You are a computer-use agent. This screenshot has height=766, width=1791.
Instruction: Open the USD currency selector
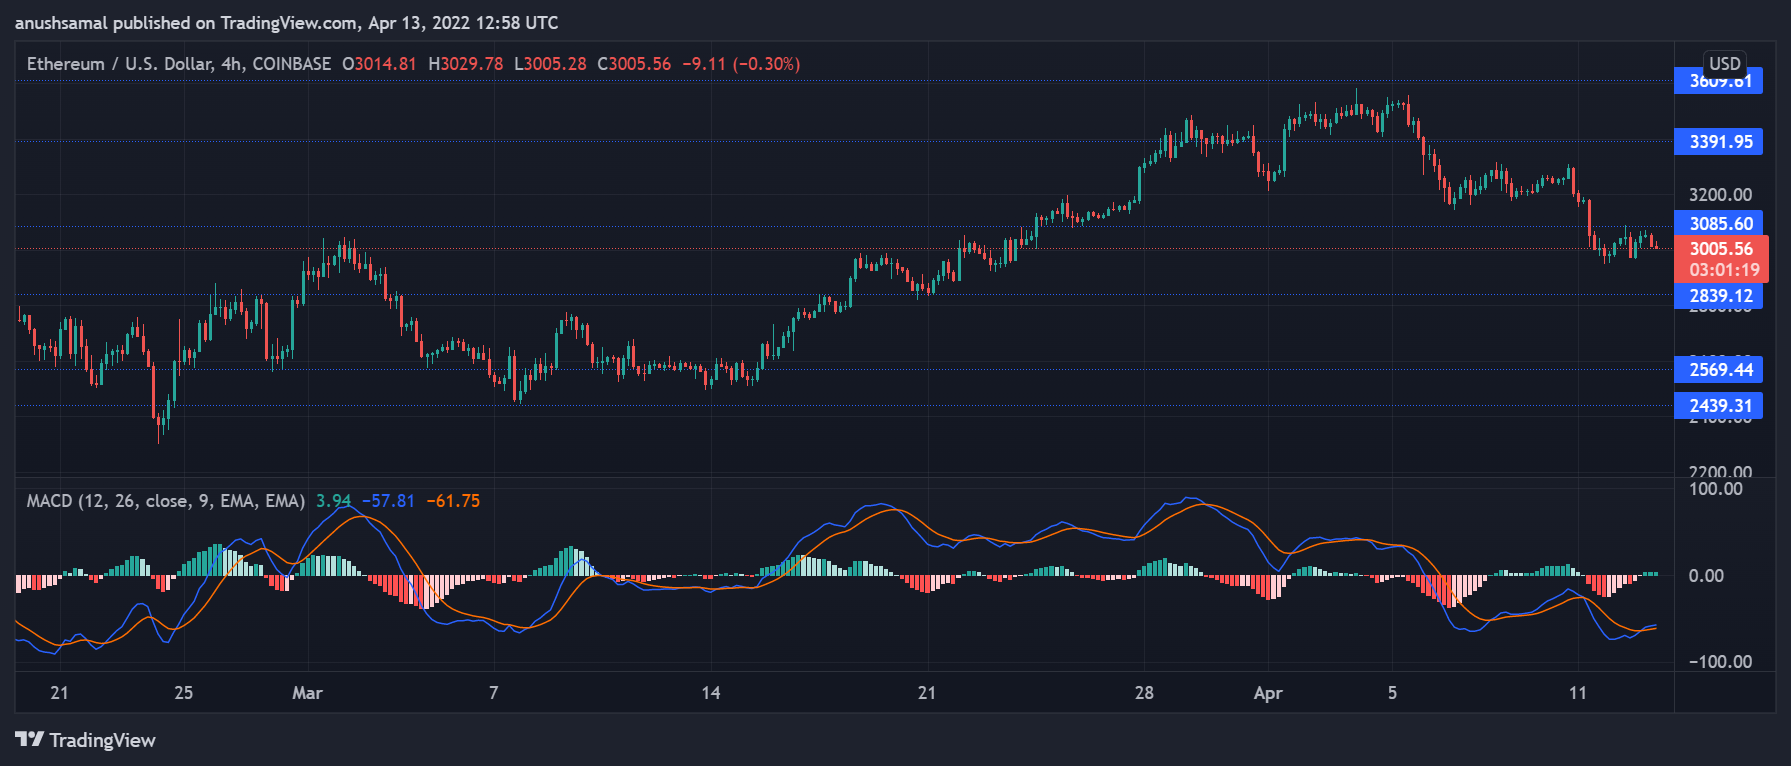(1724, 63)
